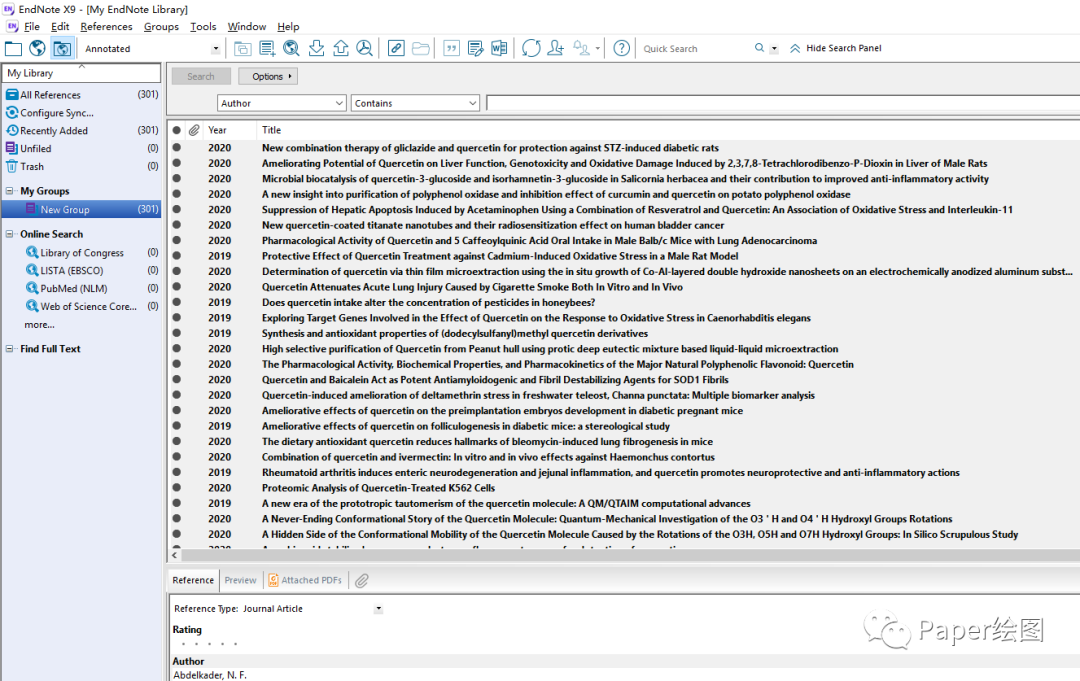The height and width of the screenshot is (681, 1080).
Task: Toggle read dot for 'Does quercetin intake alter' row
Action: point(177,302)
